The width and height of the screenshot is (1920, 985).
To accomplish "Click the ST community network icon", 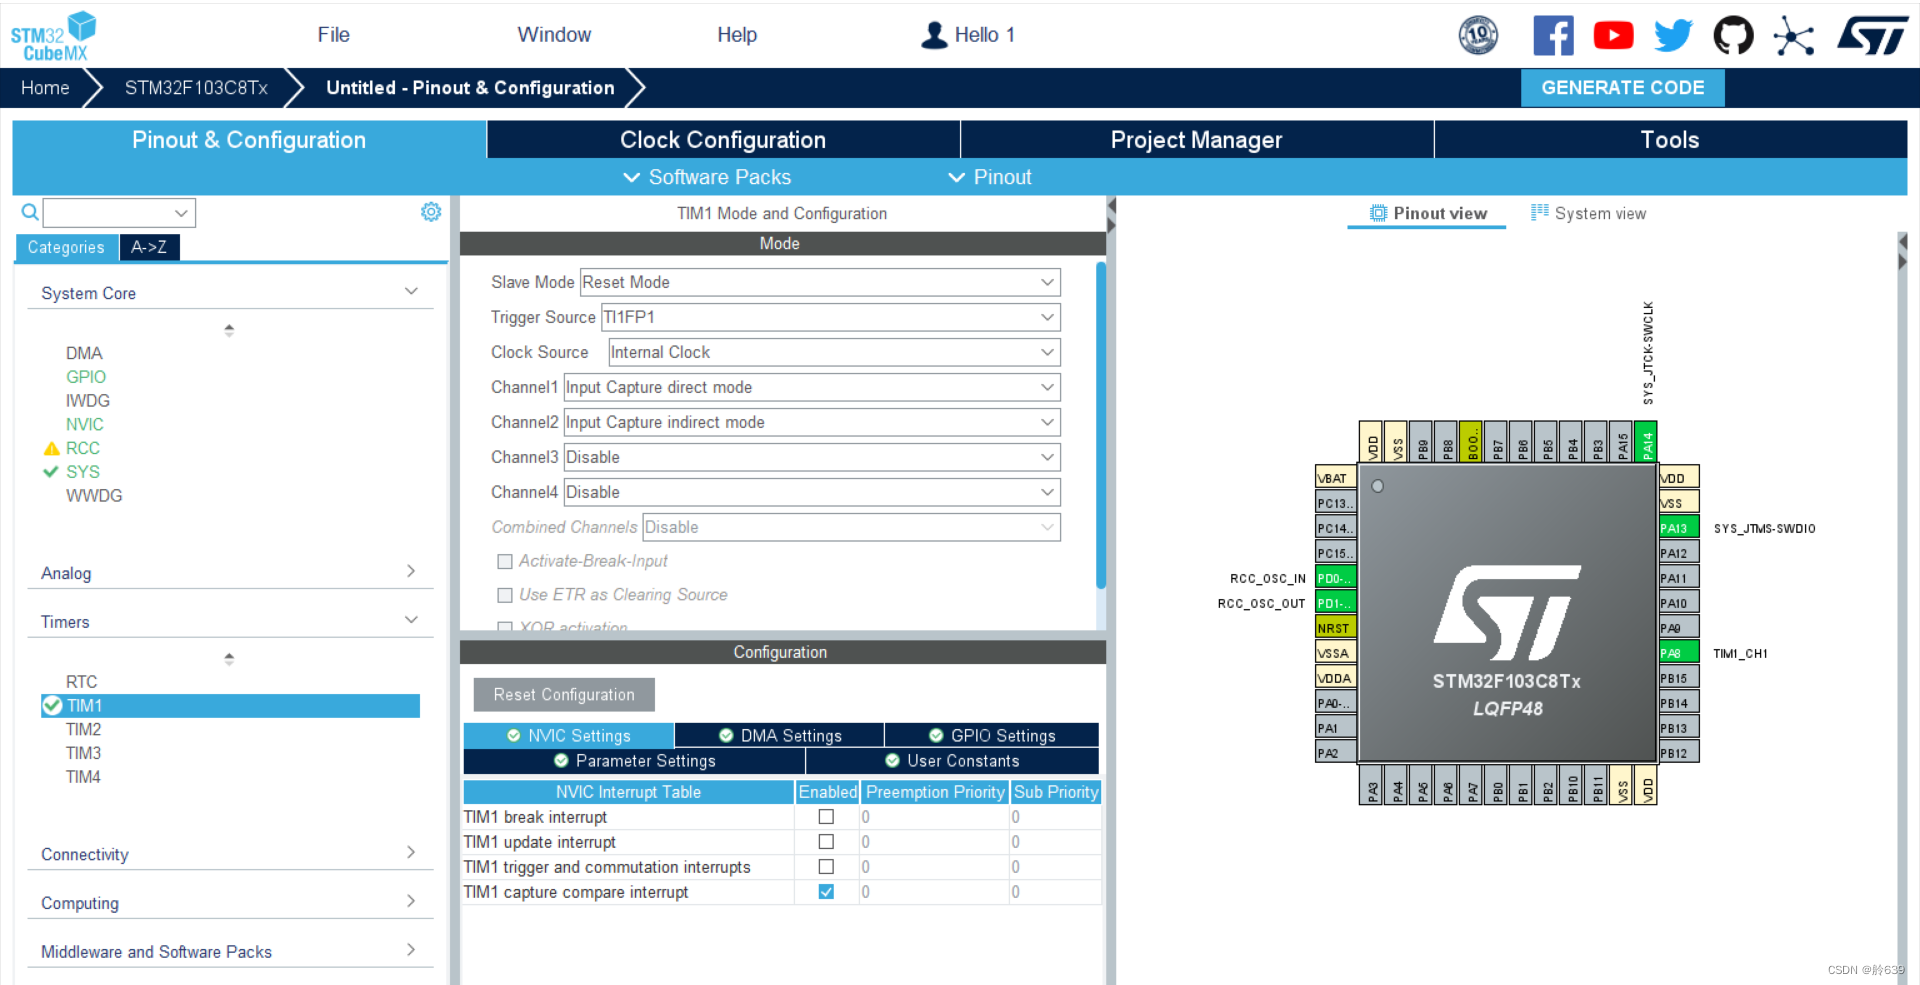I will [1794, 37].
